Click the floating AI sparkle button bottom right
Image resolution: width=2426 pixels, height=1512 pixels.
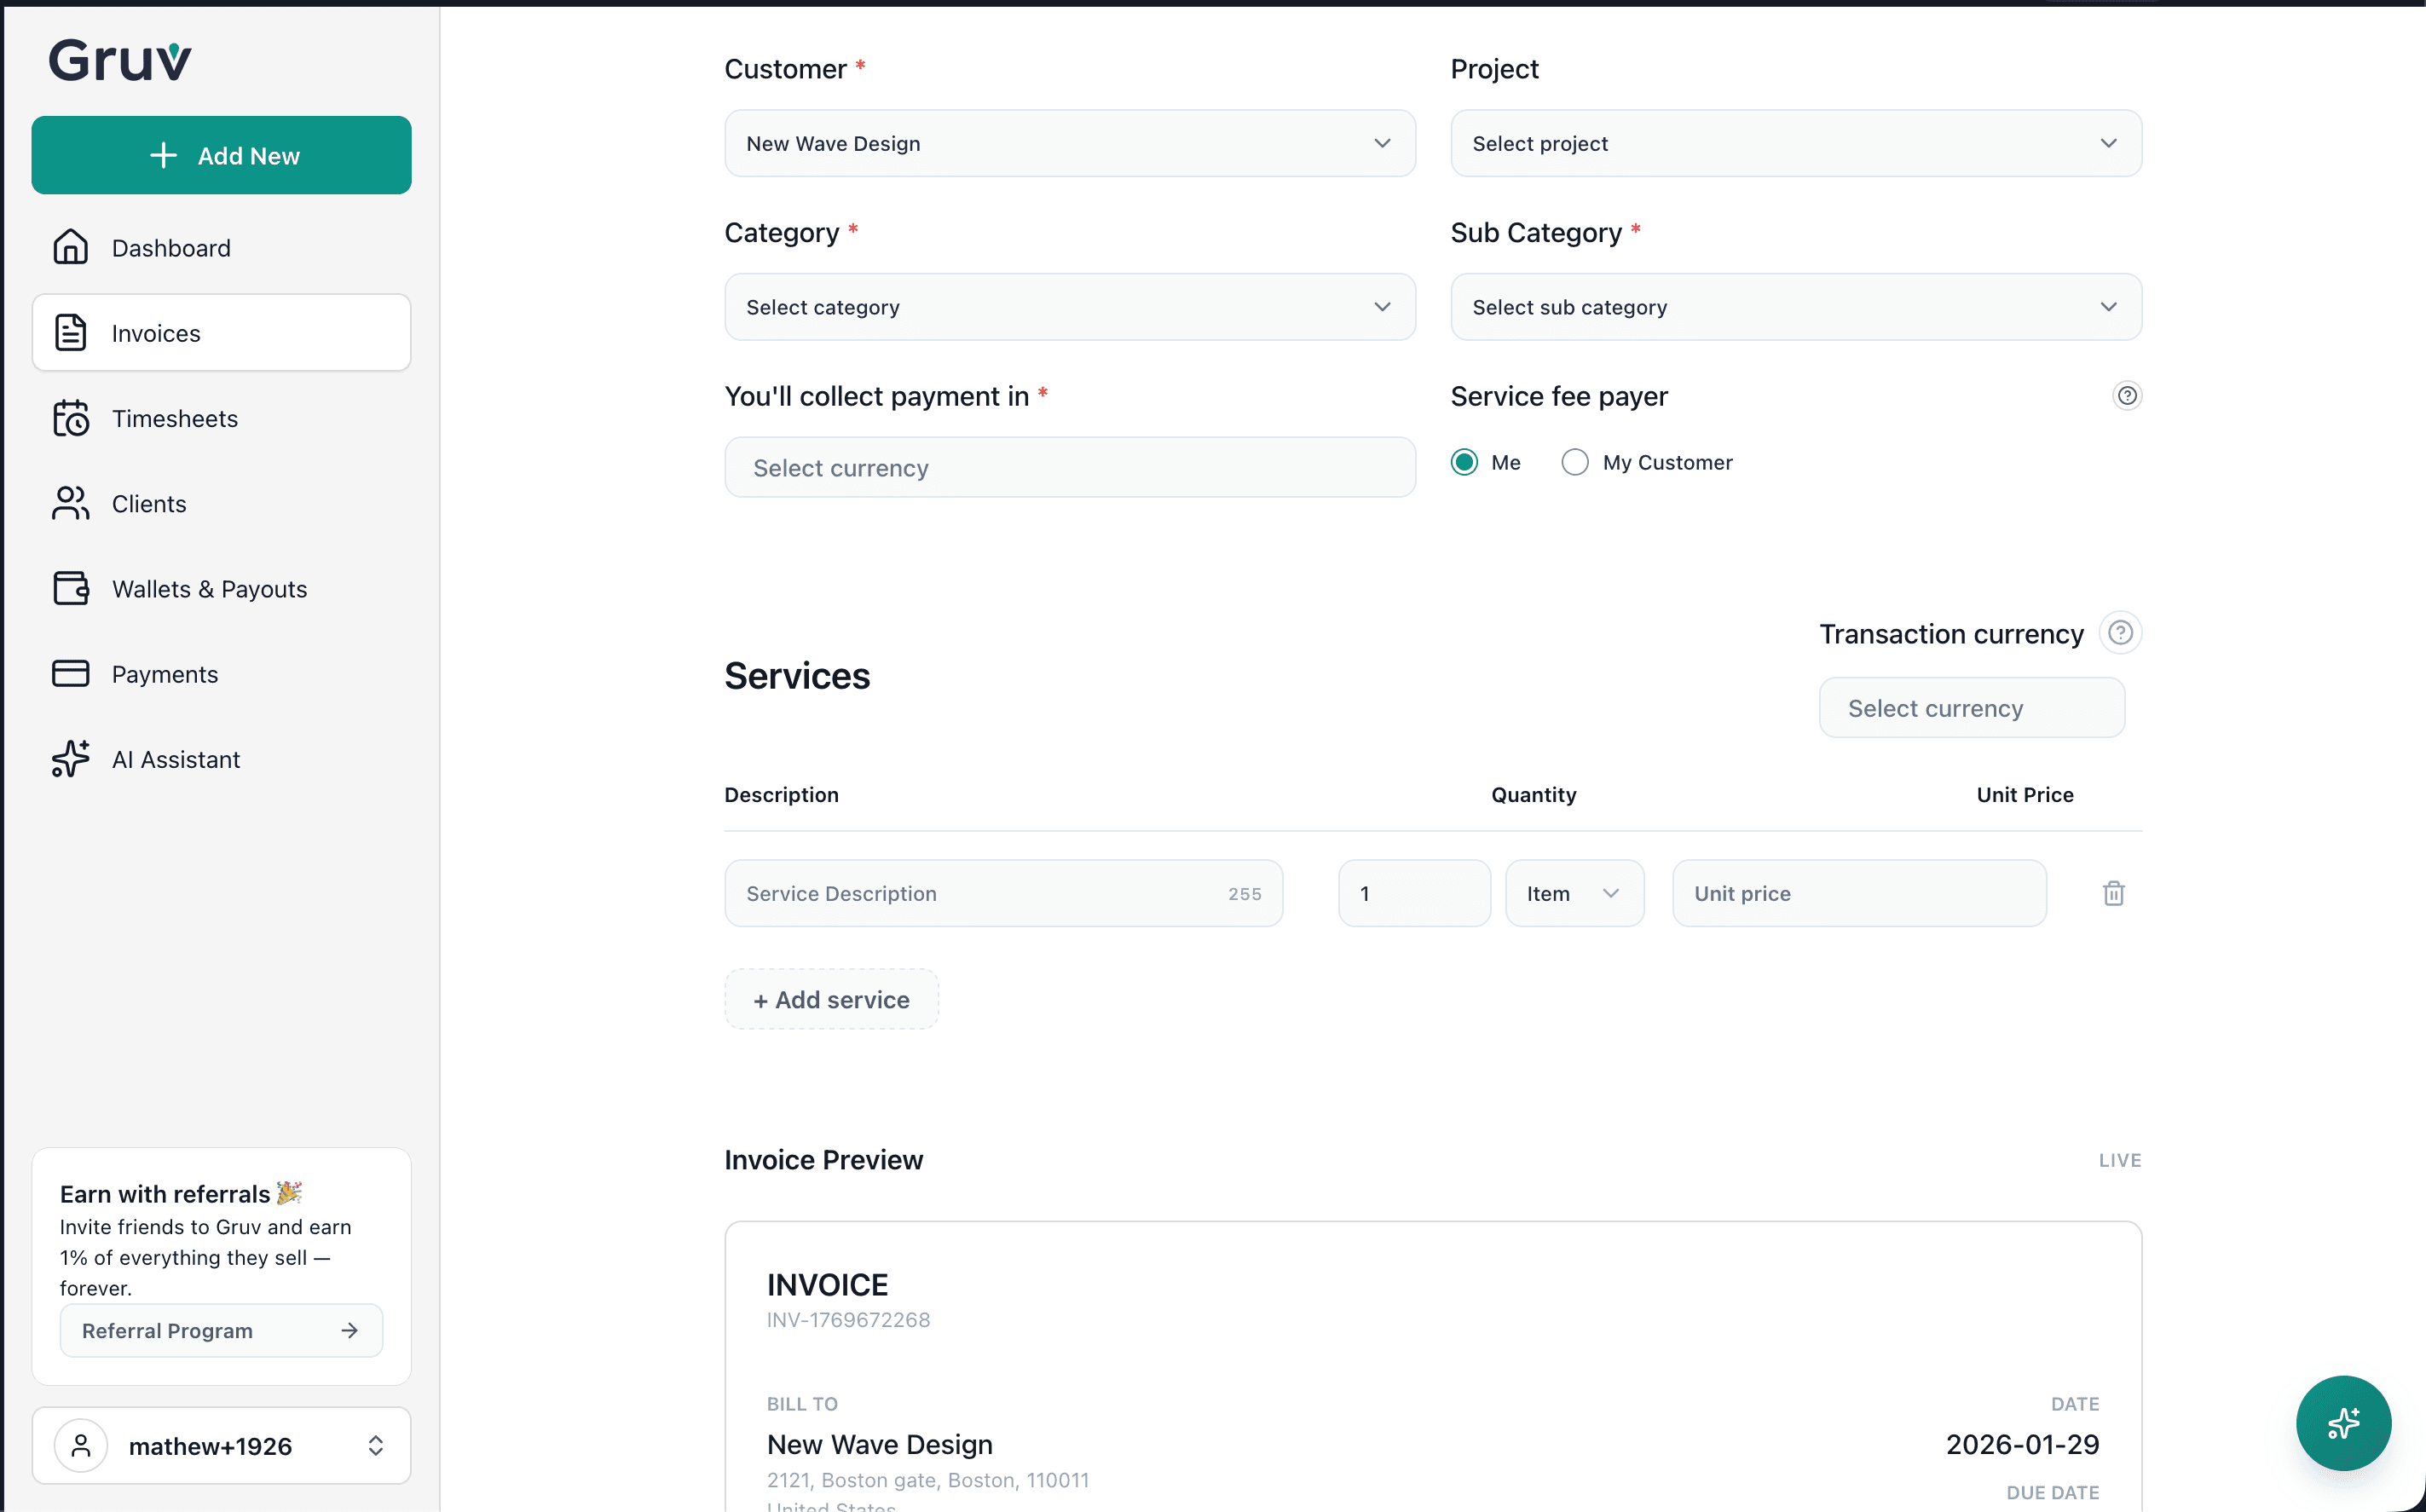[2343, 1423]
